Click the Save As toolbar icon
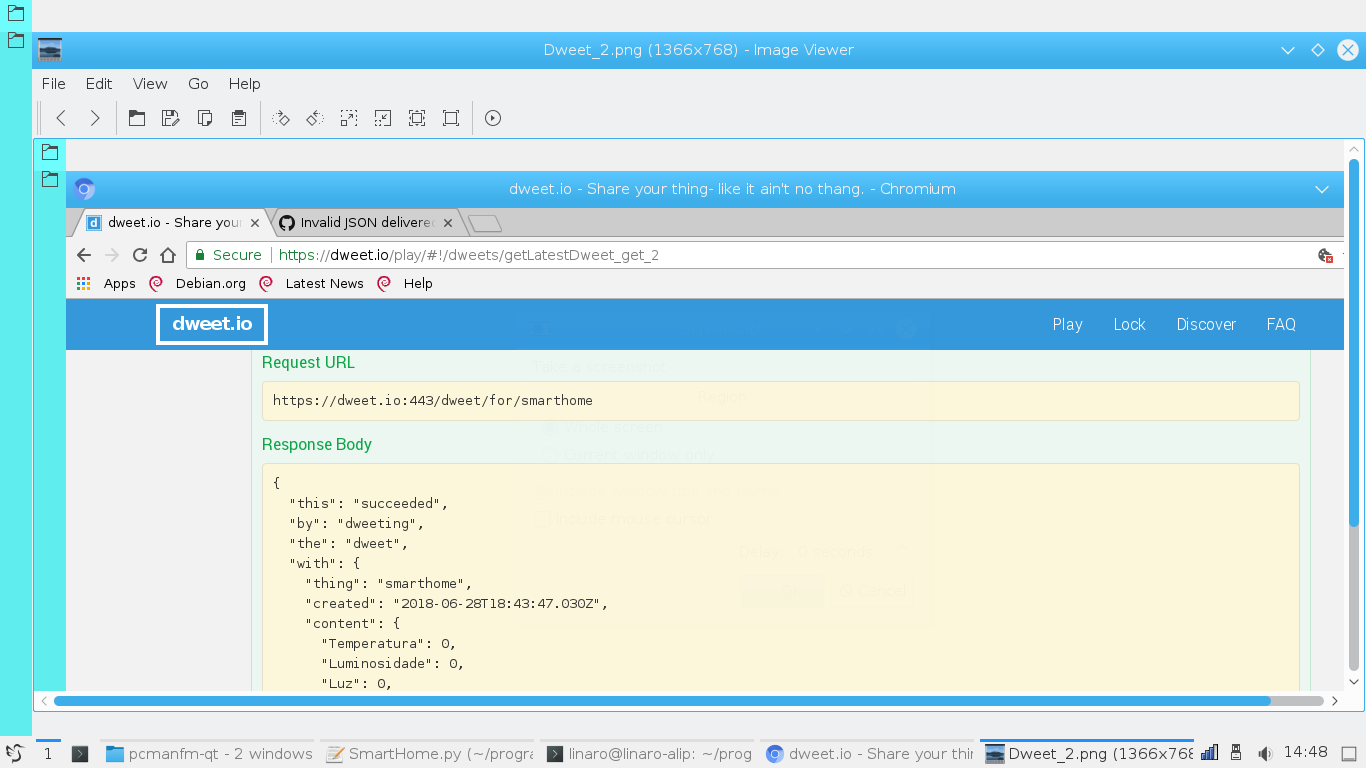1366x768 pixels. click(x=171, y=118)
